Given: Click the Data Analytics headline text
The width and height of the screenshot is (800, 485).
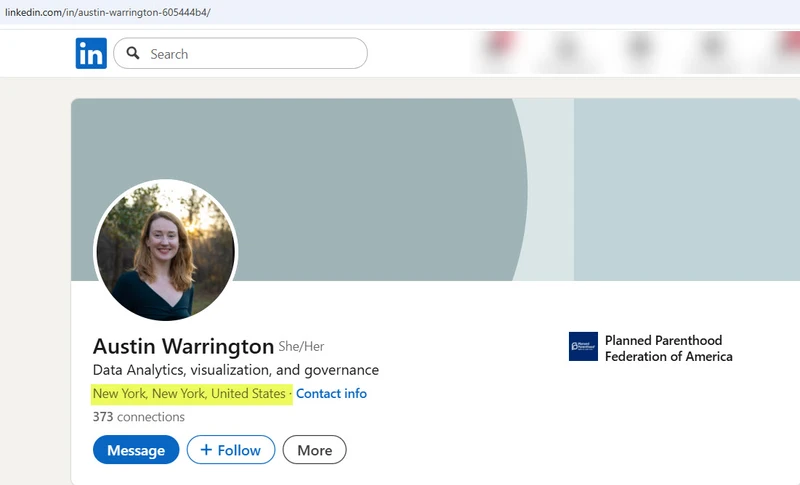Looking at the screenshot, I should click(235, 370).
